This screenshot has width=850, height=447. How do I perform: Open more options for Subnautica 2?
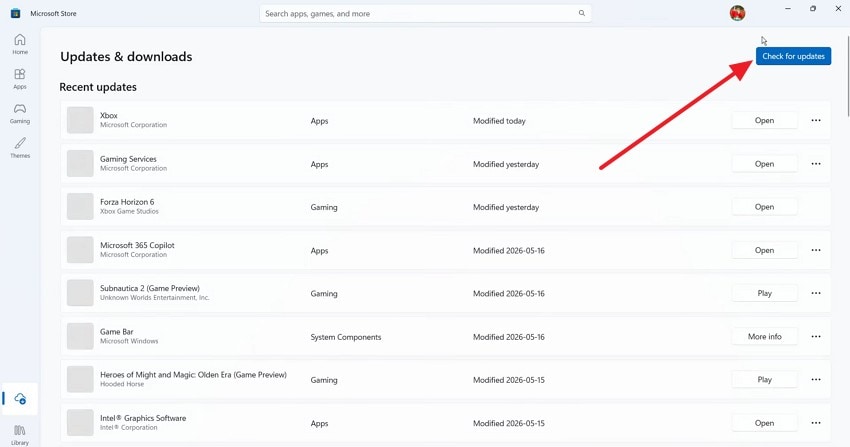pyautogui.click(x=816, y=293)
